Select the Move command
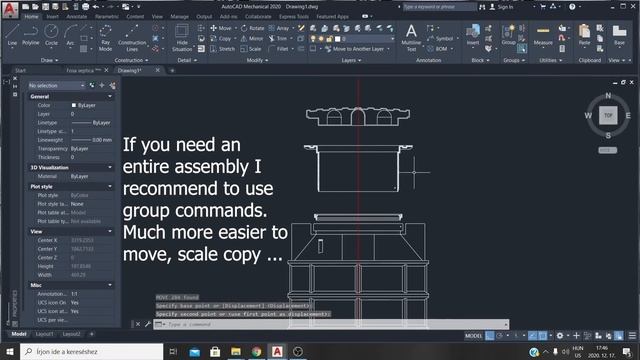640x360 pixels. pos(221,28)
